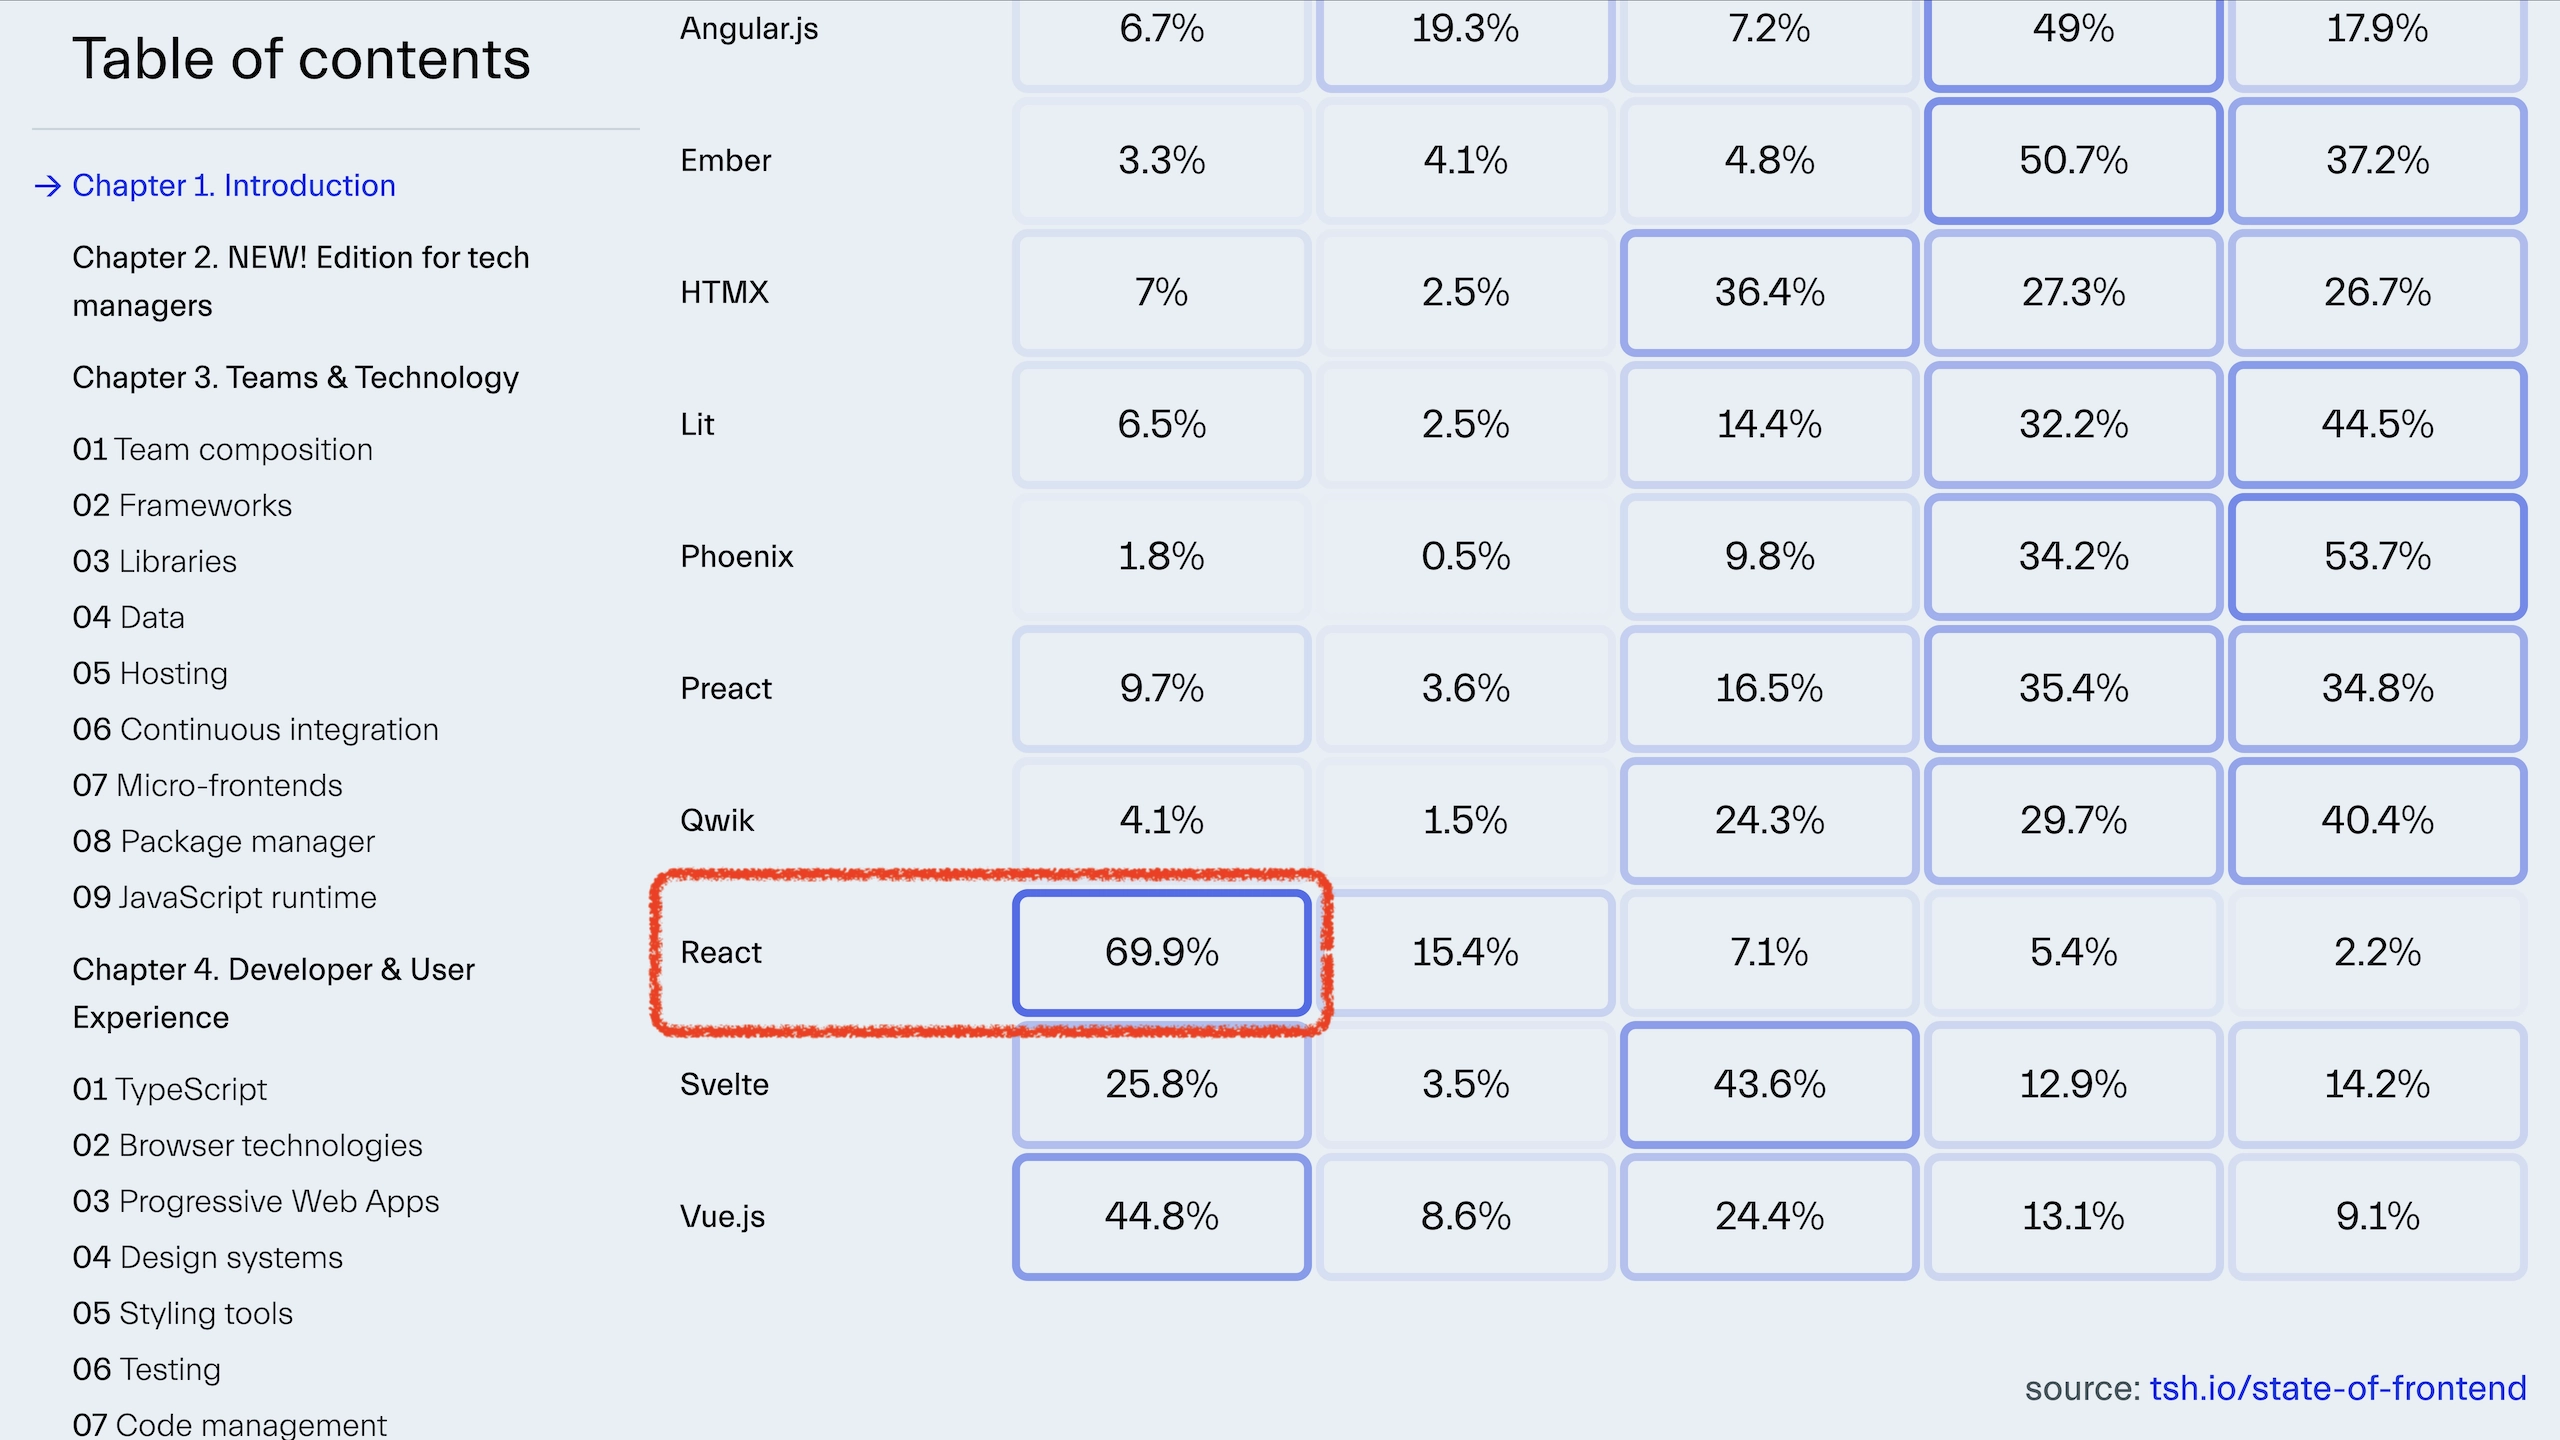Open Chapter 2. NEW! Edition for tech managers
Image resolution: width=2560 pixels, height=1440 pixels.
300,280
